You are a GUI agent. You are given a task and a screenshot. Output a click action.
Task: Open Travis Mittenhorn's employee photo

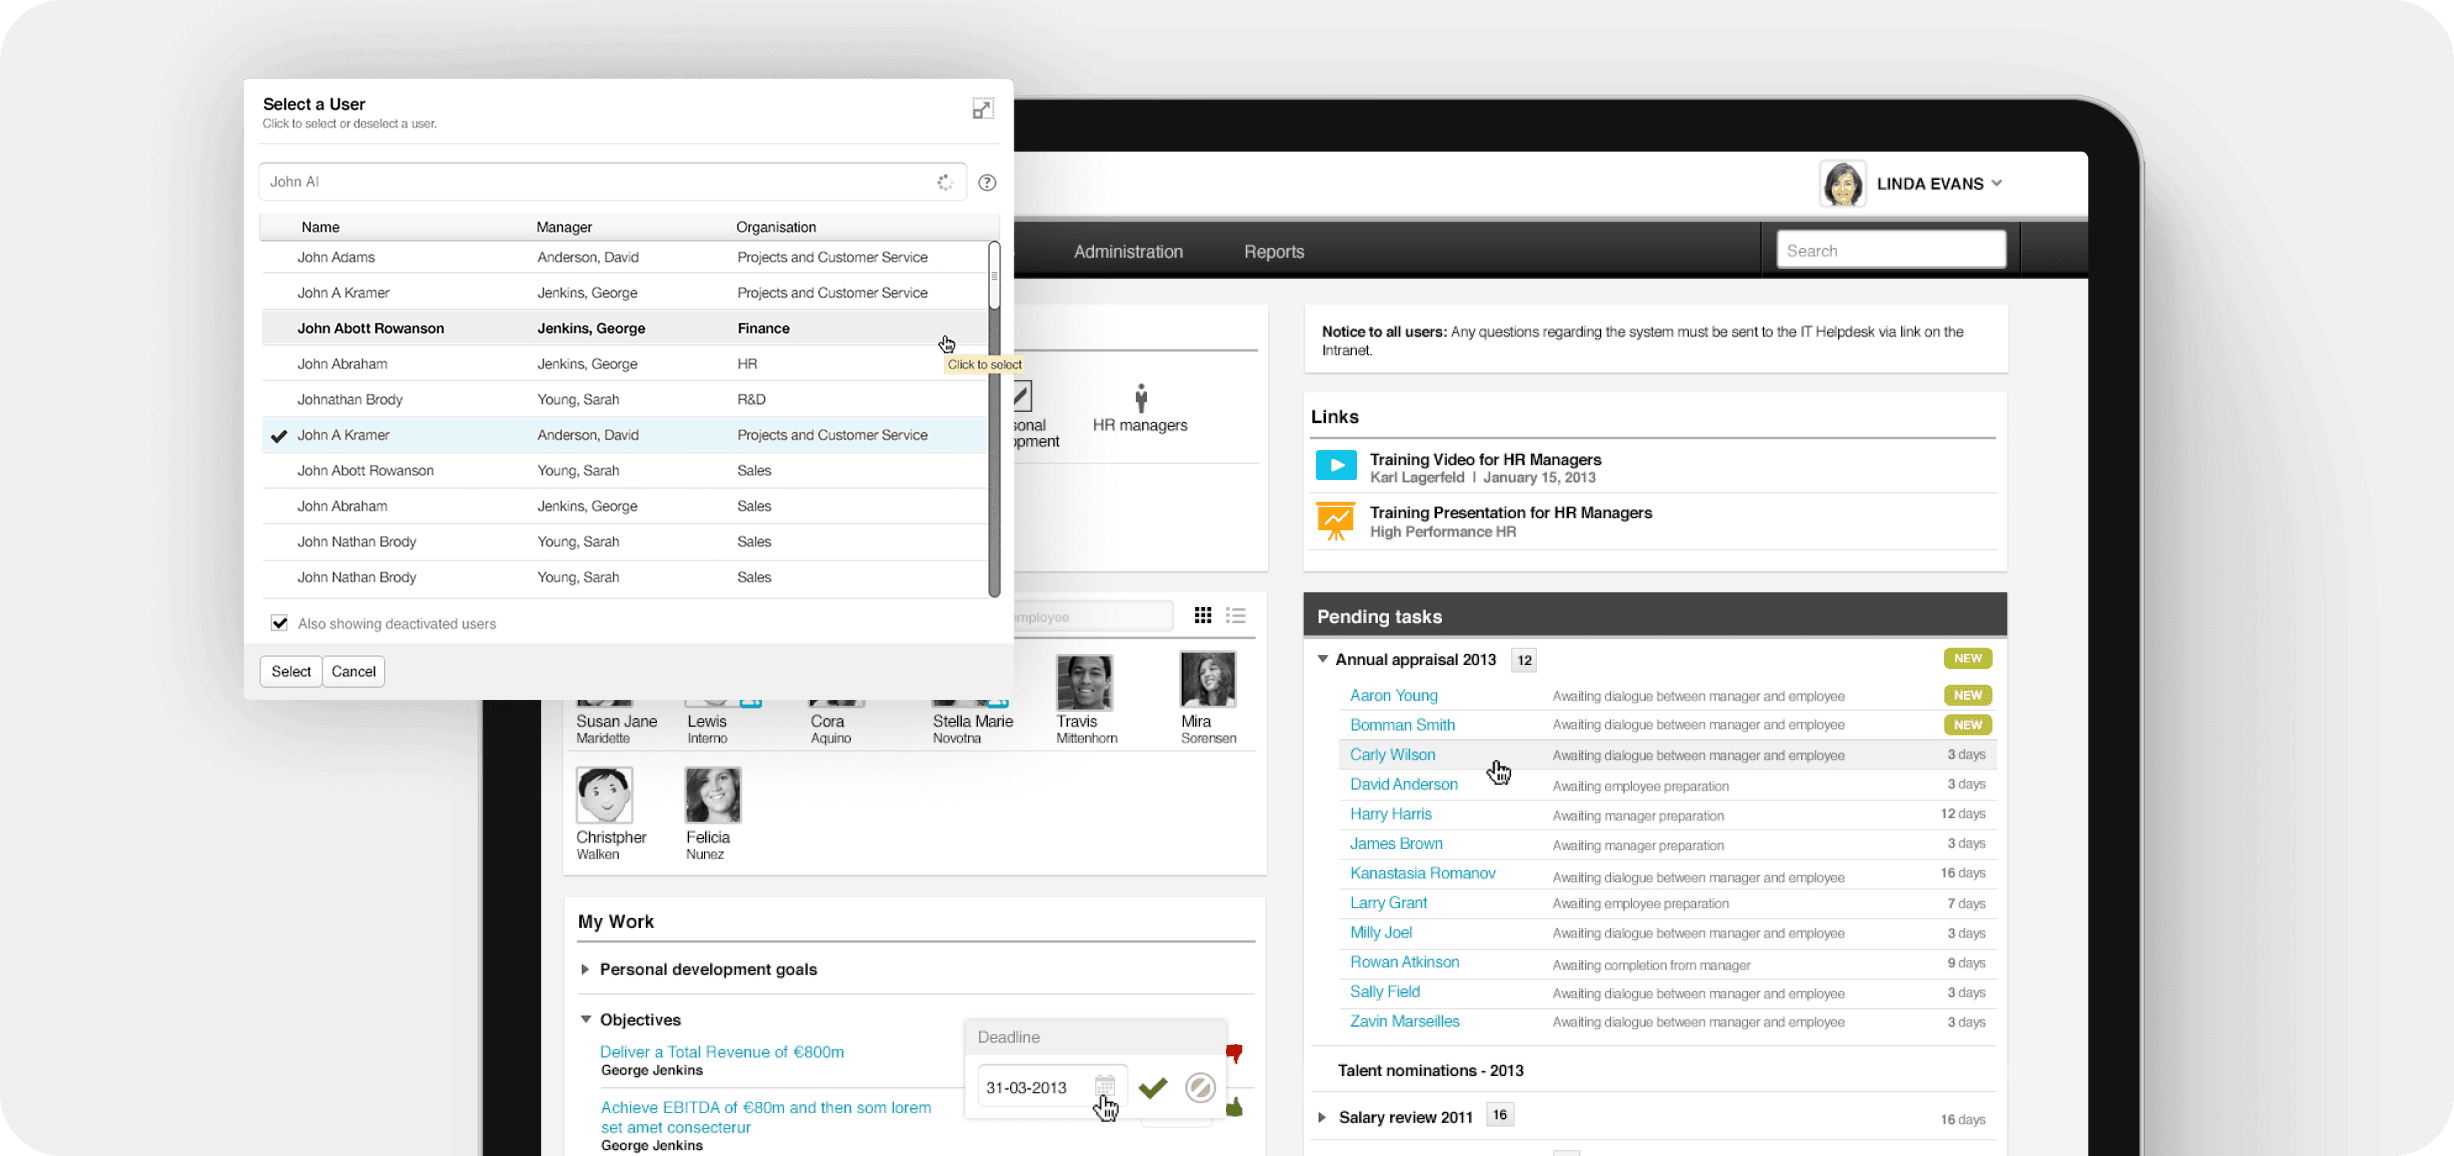click(1084, 682)
